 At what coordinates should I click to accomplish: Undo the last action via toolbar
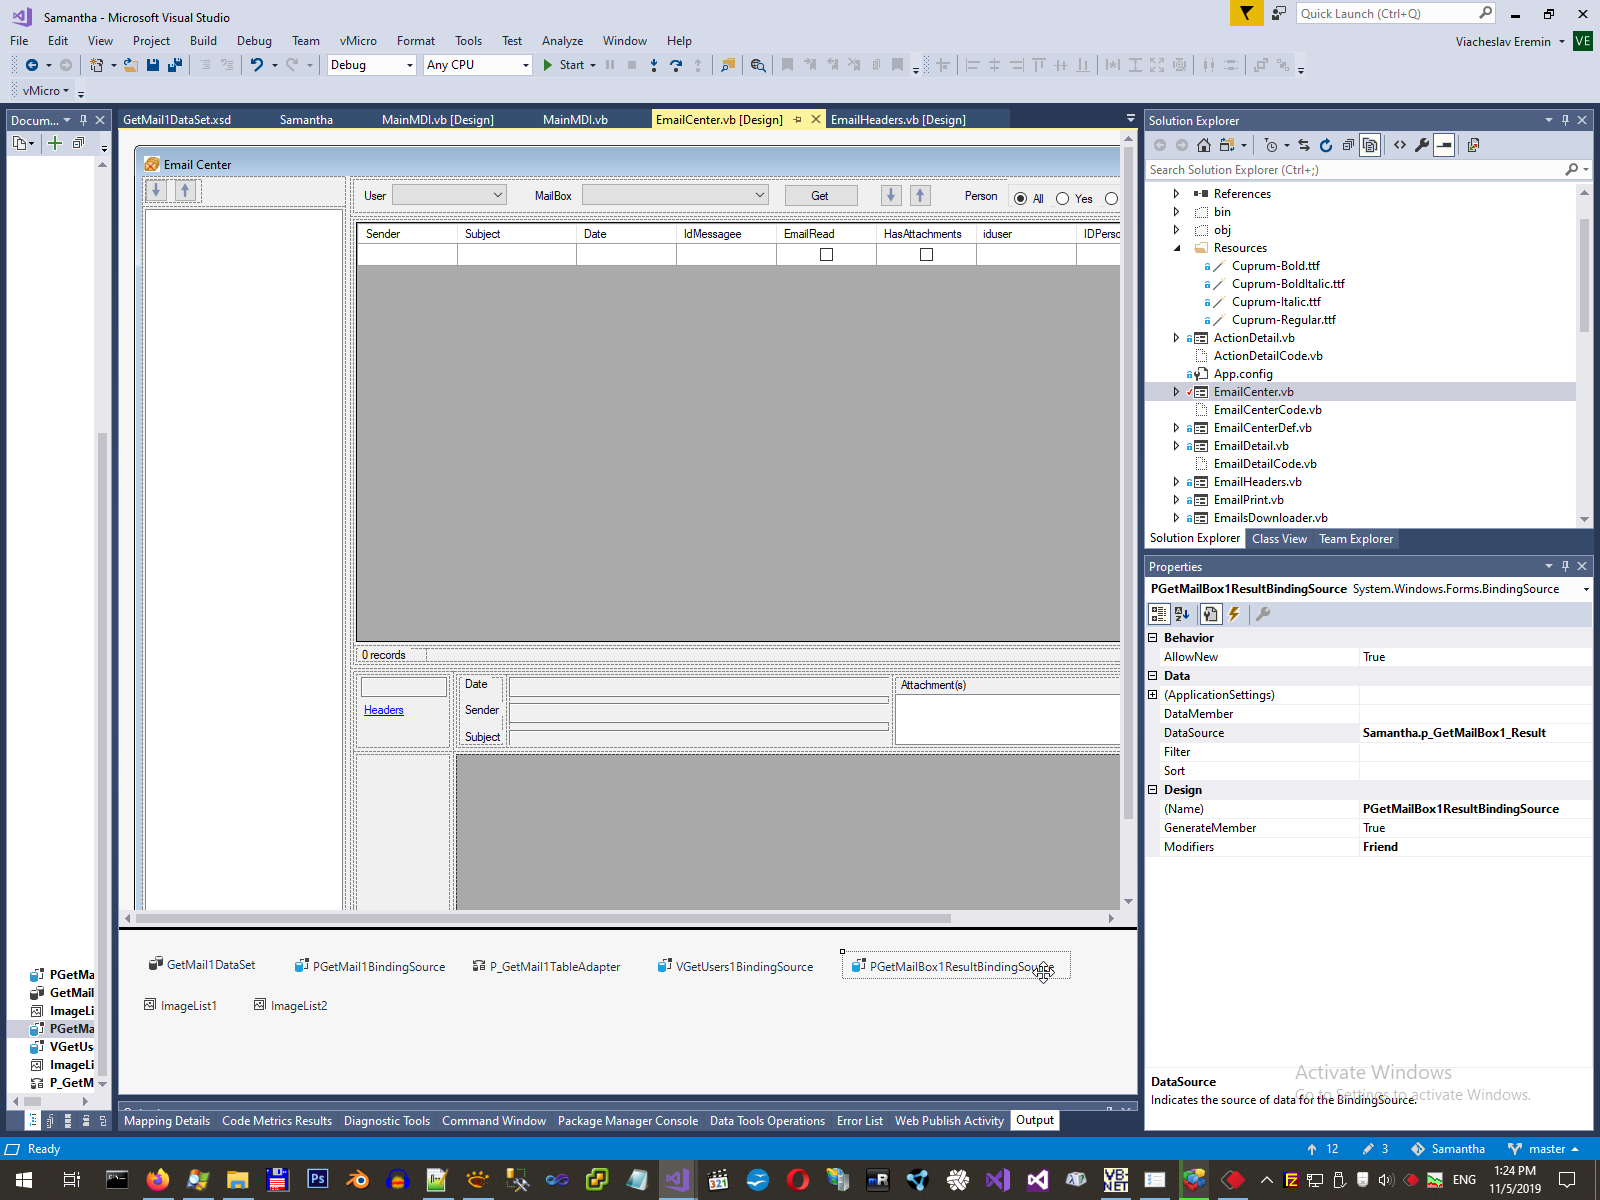pos(257,65)
